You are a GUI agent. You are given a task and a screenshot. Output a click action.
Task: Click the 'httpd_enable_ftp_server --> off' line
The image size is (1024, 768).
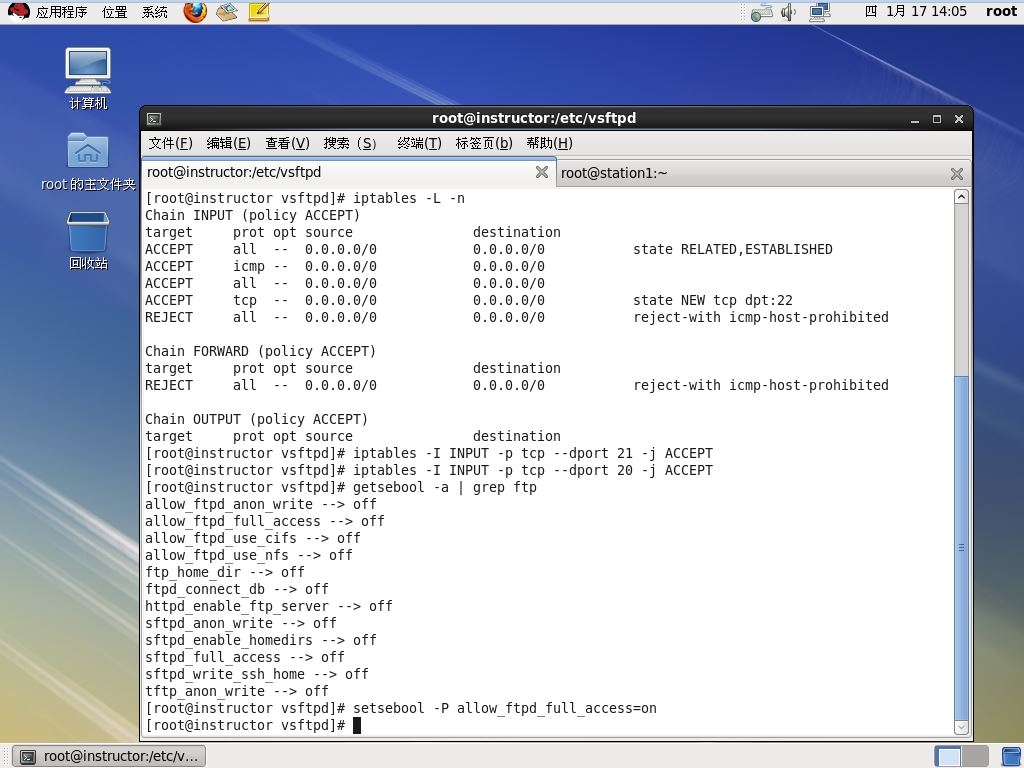click(x=268, y=606)
